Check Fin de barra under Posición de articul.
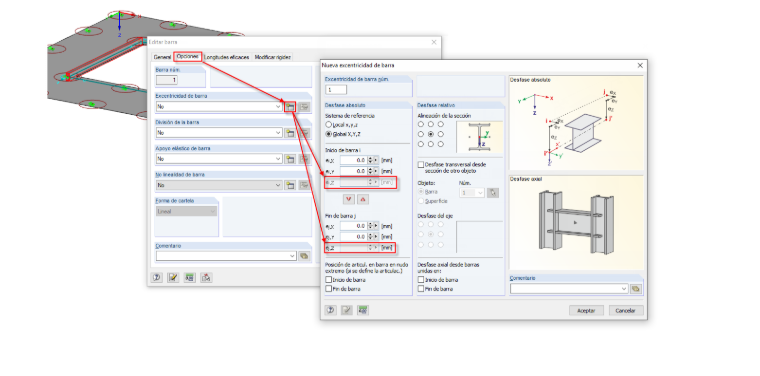Viewport: 760px width, 376px height. [x=329, y=289]
